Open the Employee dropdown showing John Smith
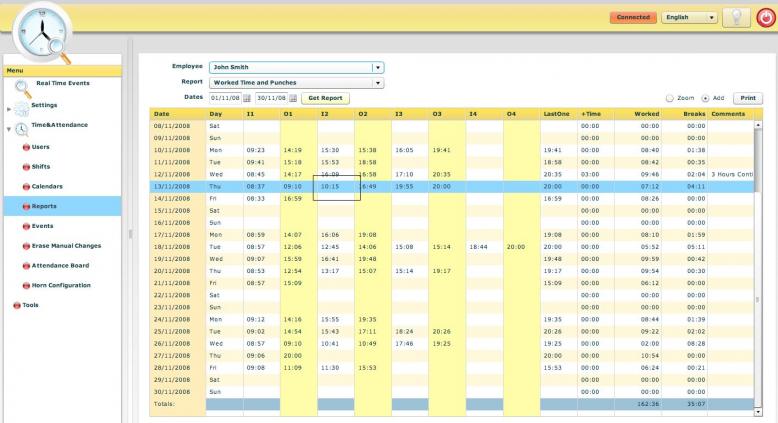This screenshot has width=778, height=423. pos(377,68)
